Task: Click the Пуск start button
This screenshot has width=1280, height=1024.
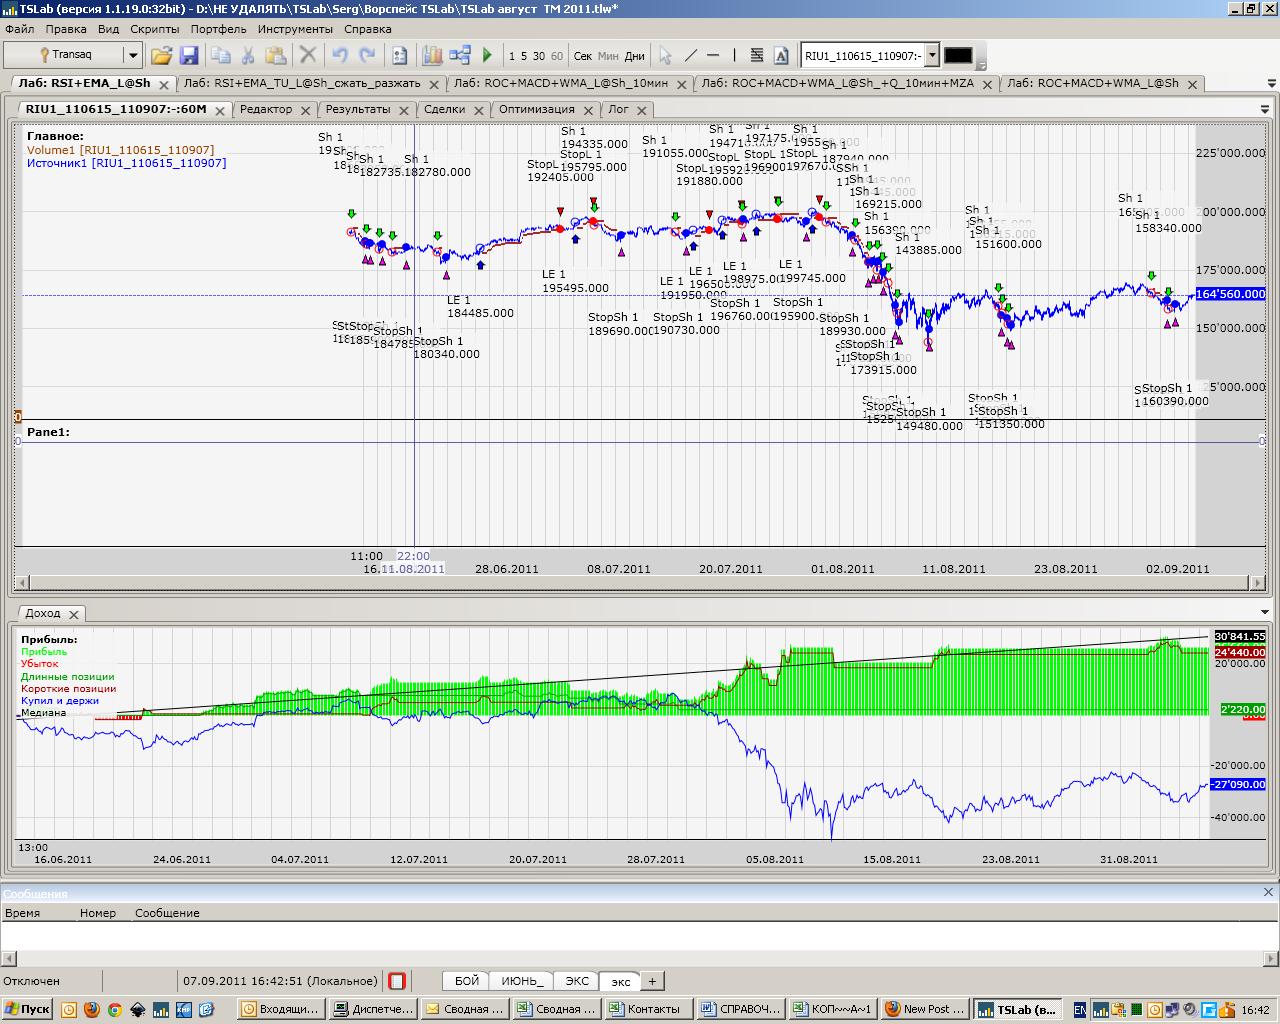Action: click(x=28, y=1009)
